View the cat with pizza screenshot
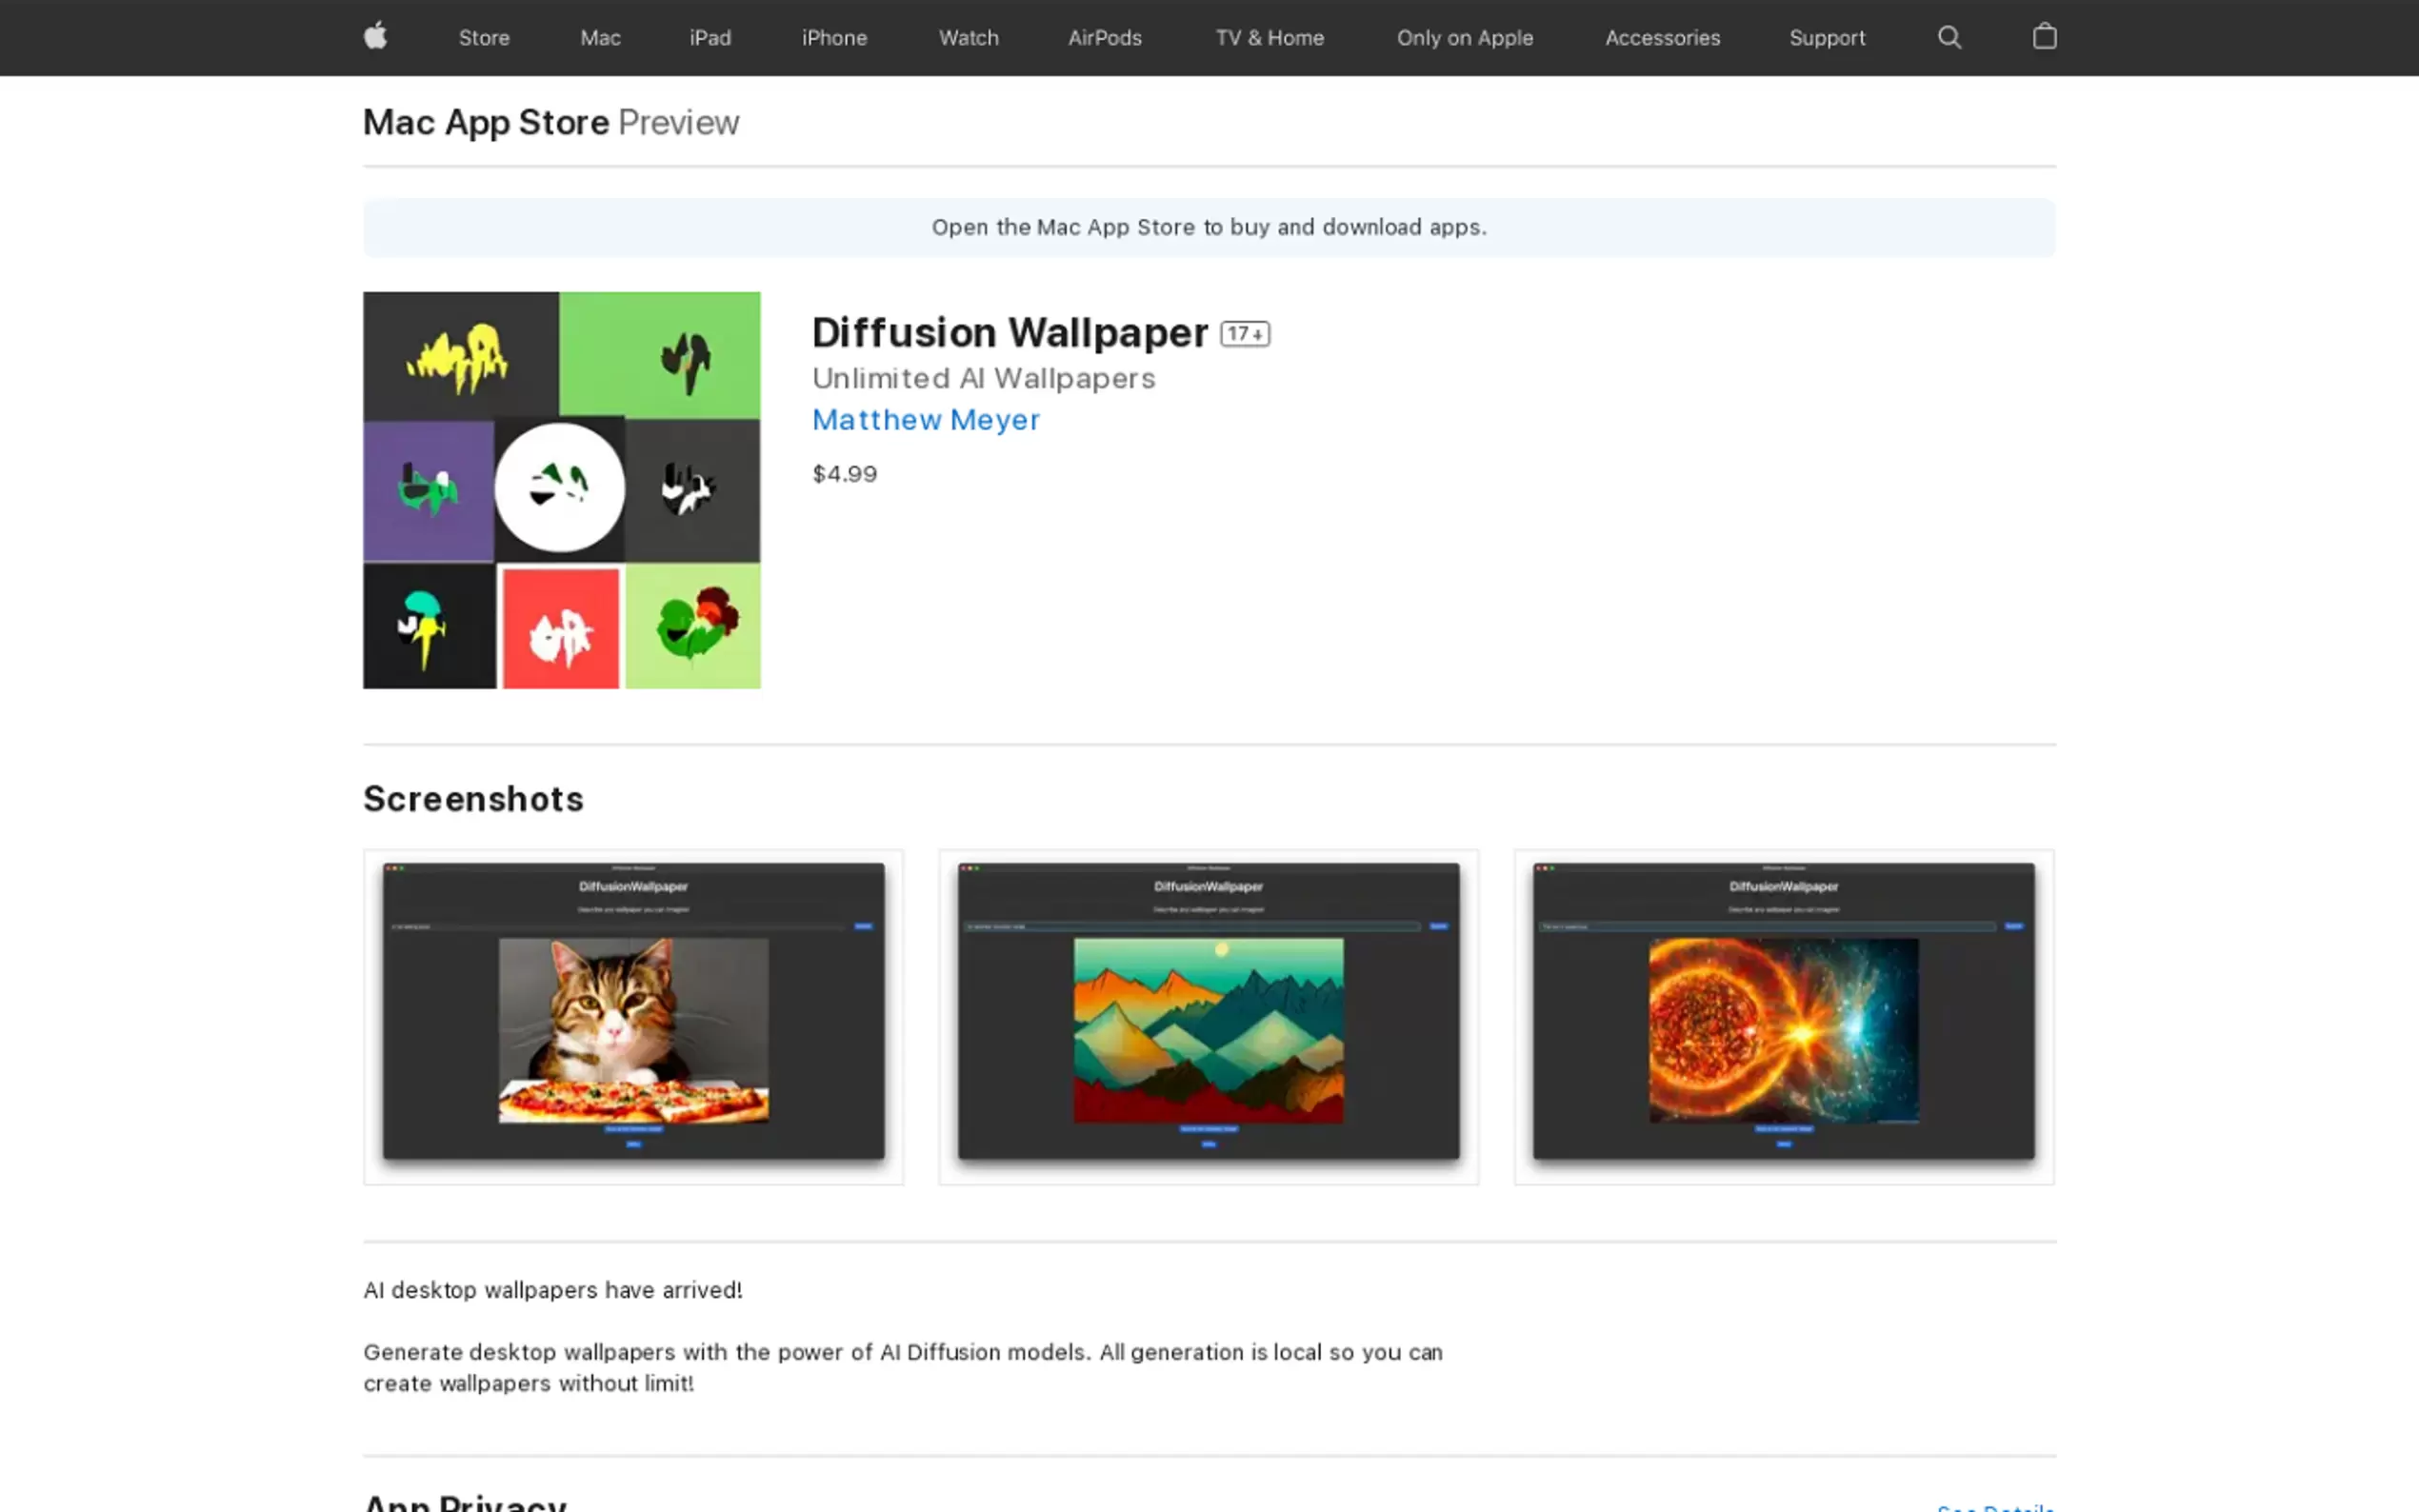2419x1512 pixels. click(633, 1017)
